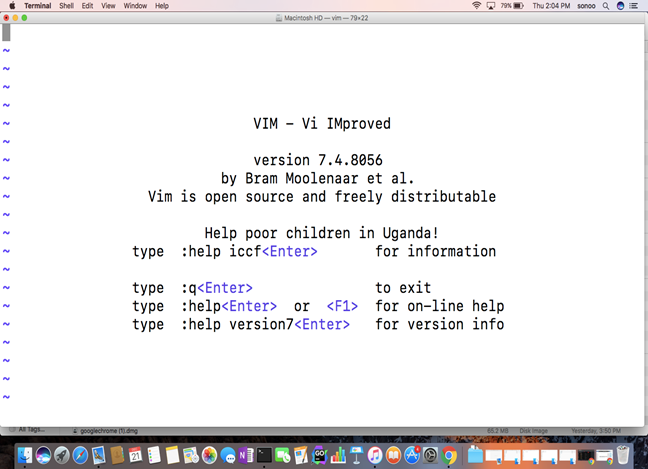Click 'Vim is open source' line
This screenshot has width=648, height=469.
(322, 197)
